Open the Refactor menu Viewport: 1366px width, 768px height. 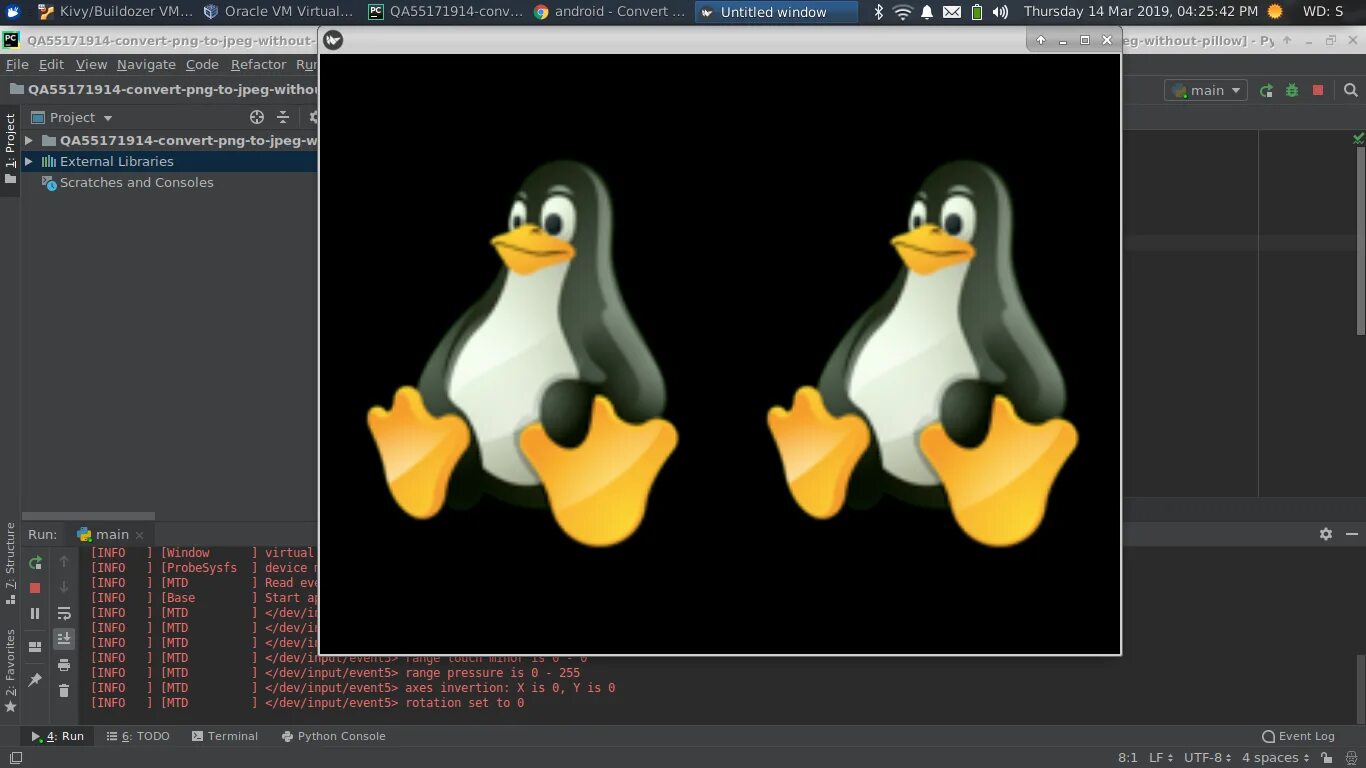click(259, 64)
